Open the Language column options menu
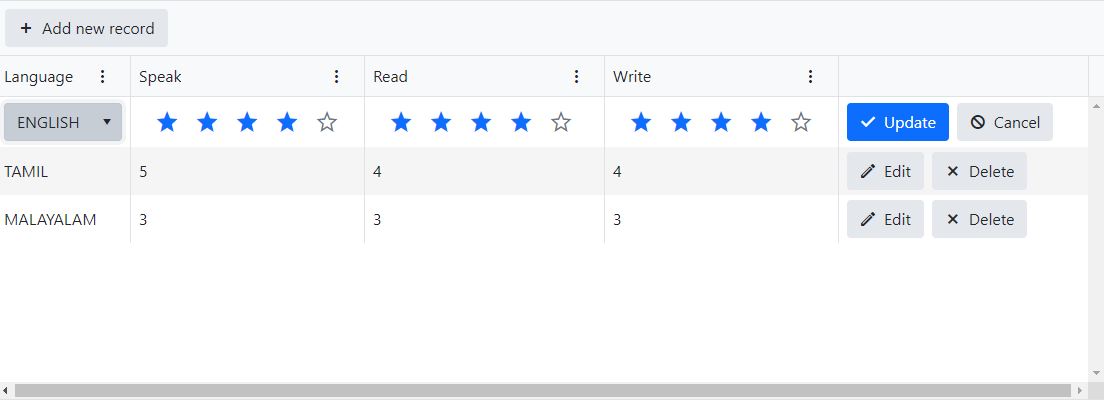The width and height of the screenshot is (1104, 408). (102, 77)
